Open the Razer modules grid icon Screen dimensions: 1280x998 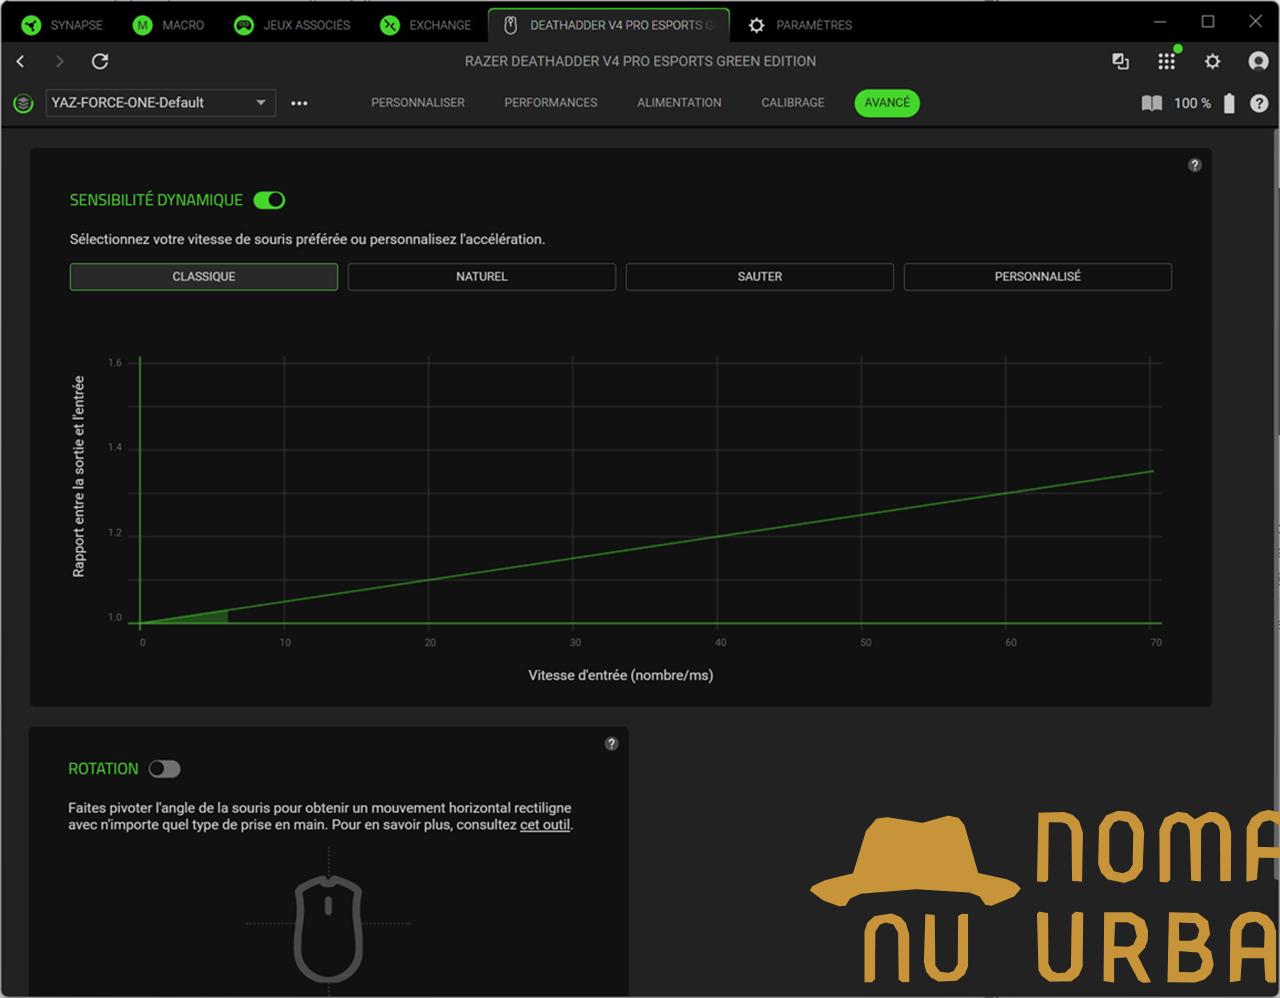click(1166, 62)
